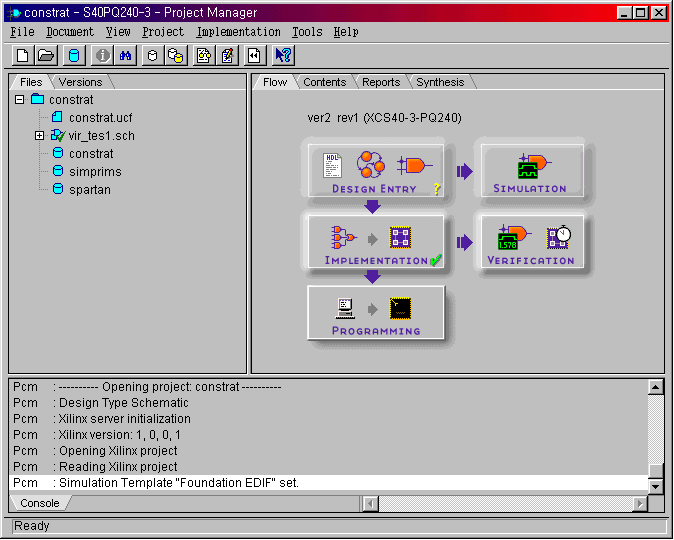Click the Programming computer icon

(x=345, y=308)
